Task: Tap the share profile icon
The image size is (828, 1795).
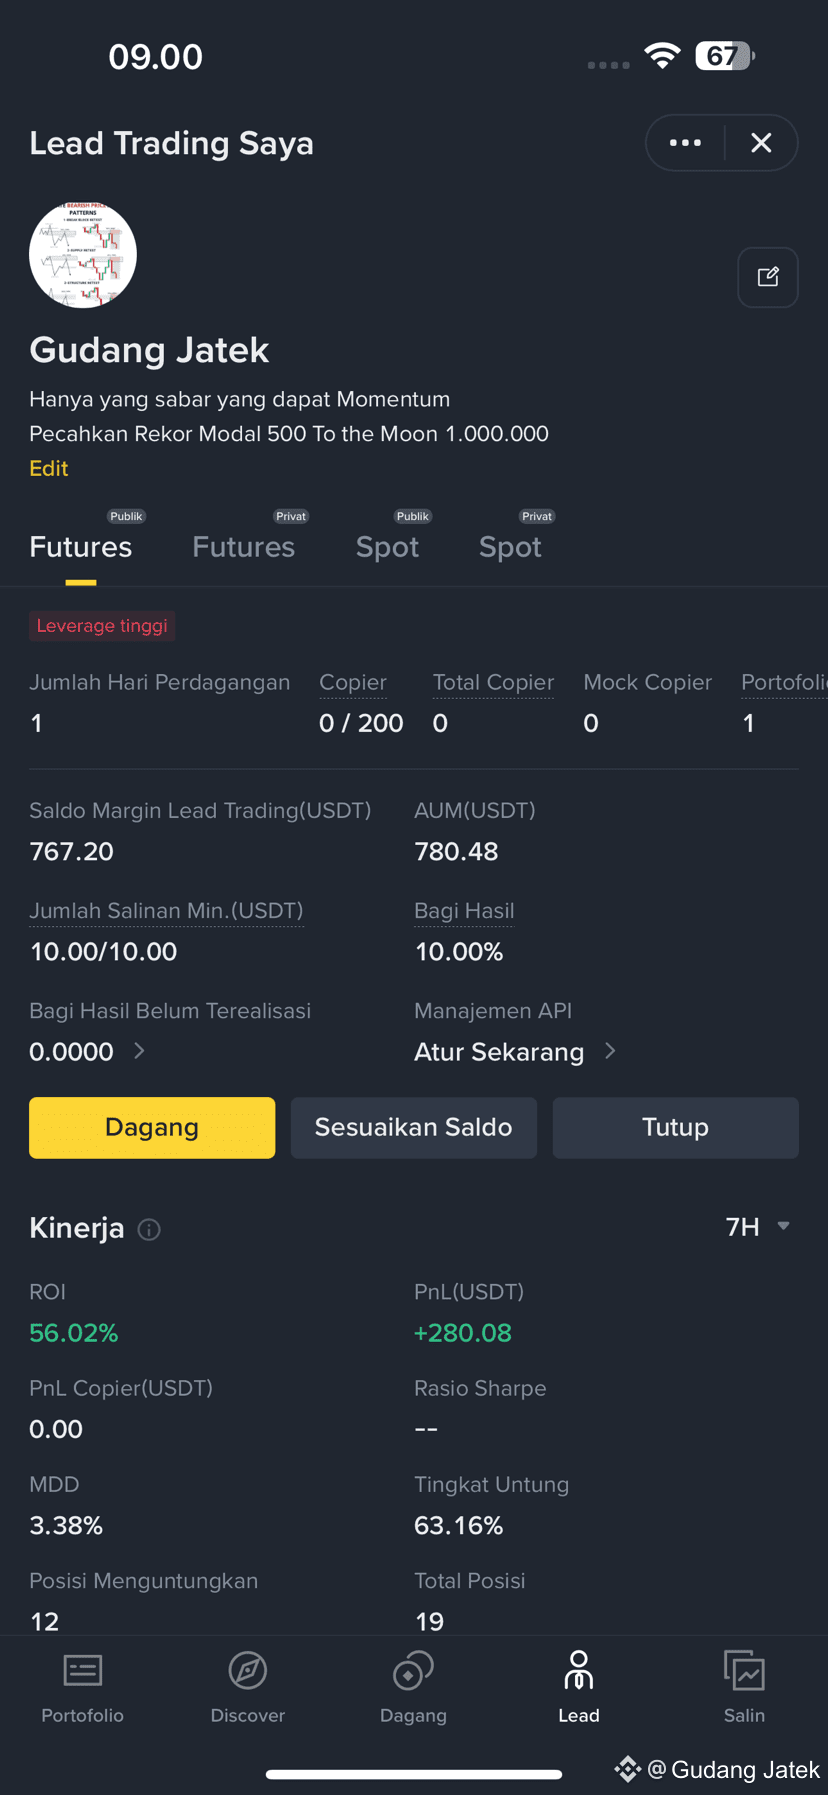Action: (768, 277)
